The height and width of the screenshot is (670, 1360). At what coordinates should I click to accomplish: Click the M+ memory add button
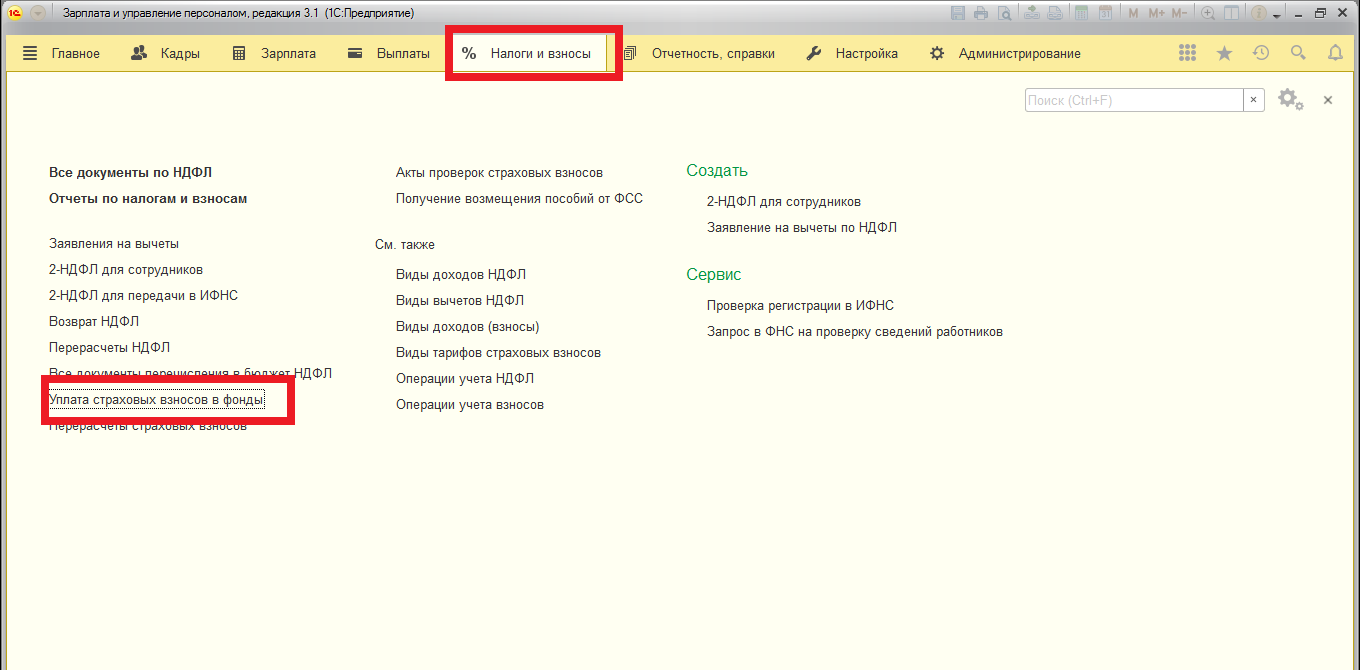pos(1157,13)
